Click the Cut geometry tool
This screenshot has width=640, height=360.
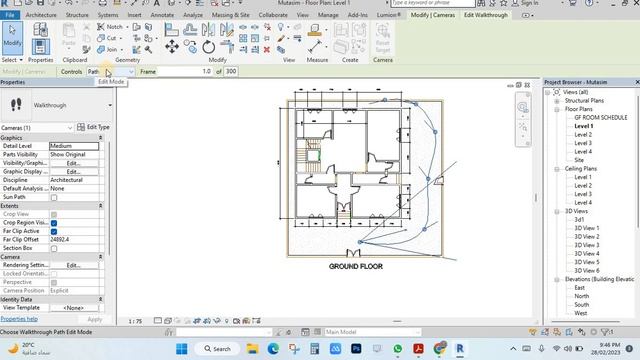(x=107, y=38)
